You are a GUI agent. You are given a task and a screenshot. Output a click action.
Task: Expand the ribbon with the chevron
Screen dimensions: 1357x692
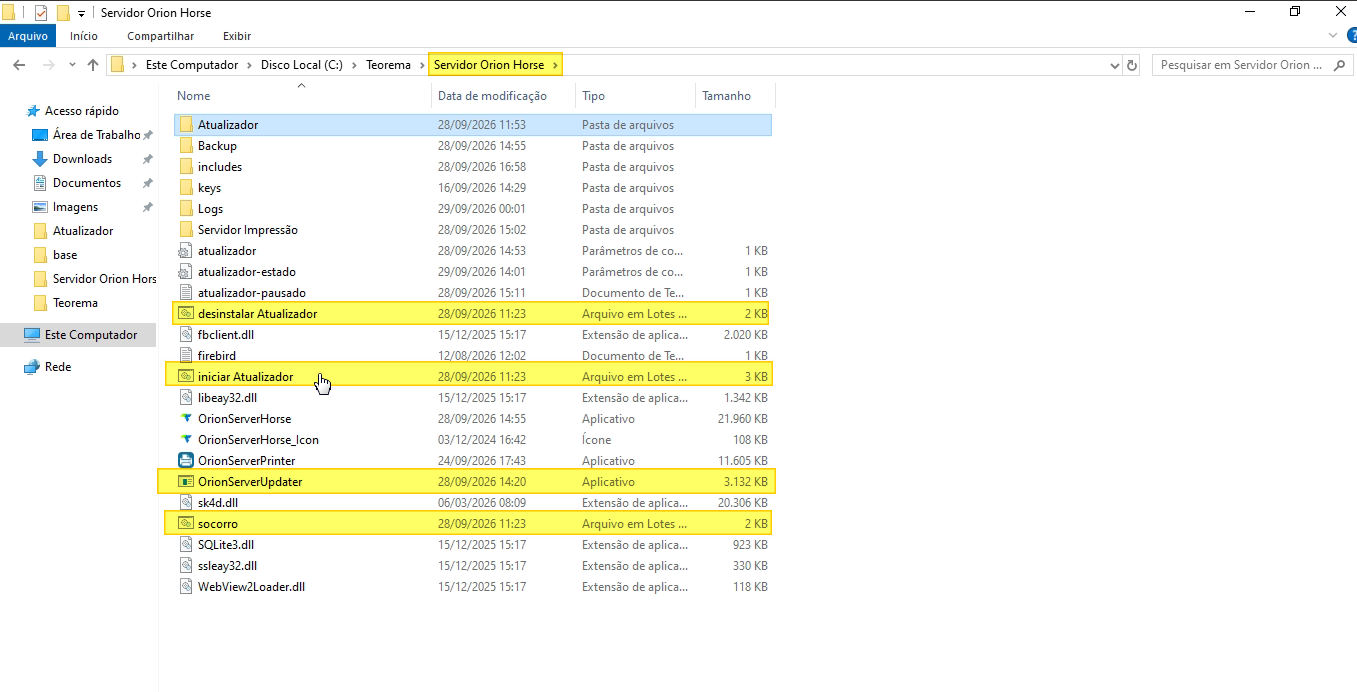point(1333,35)
